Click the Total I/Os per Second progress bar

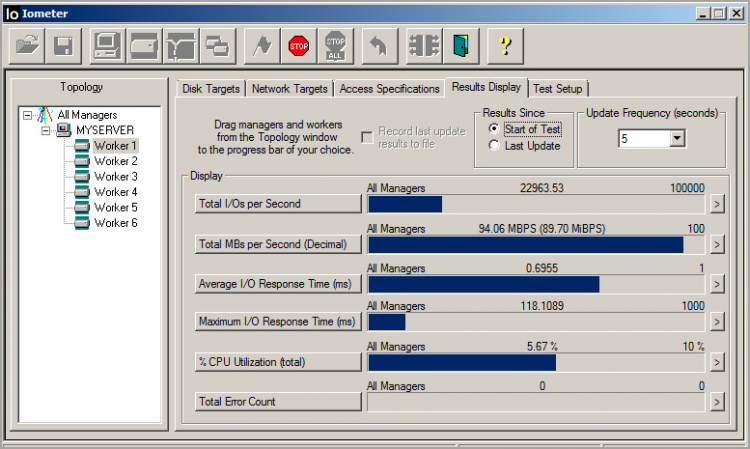point(536,204)
